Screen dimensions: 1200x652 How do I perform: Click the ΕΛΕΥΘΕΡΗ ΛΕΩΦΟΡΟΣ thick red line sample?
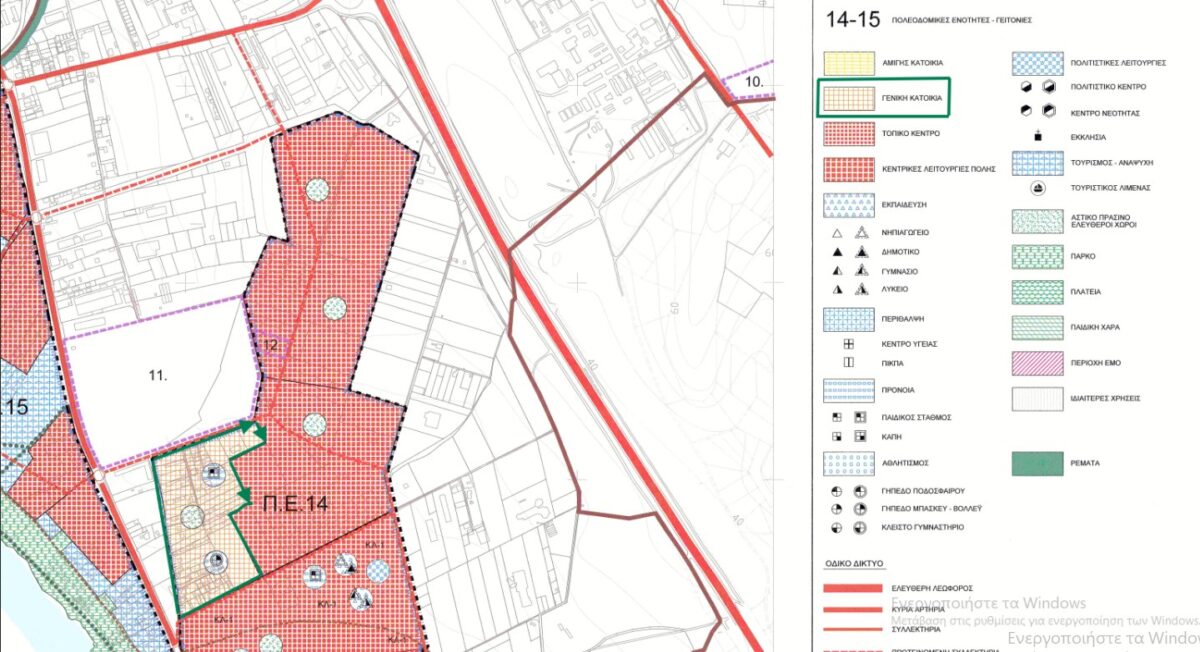pos(848,589)
